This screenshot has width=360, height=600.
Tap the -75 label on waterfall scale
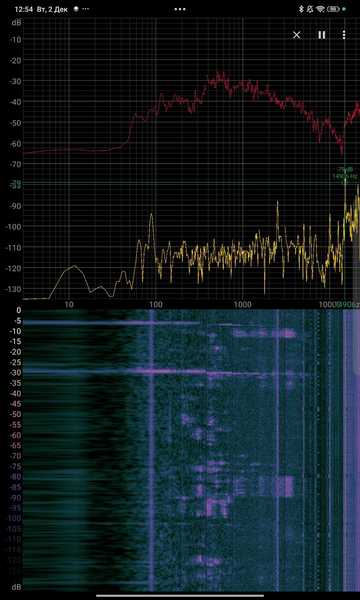point(16,466)
